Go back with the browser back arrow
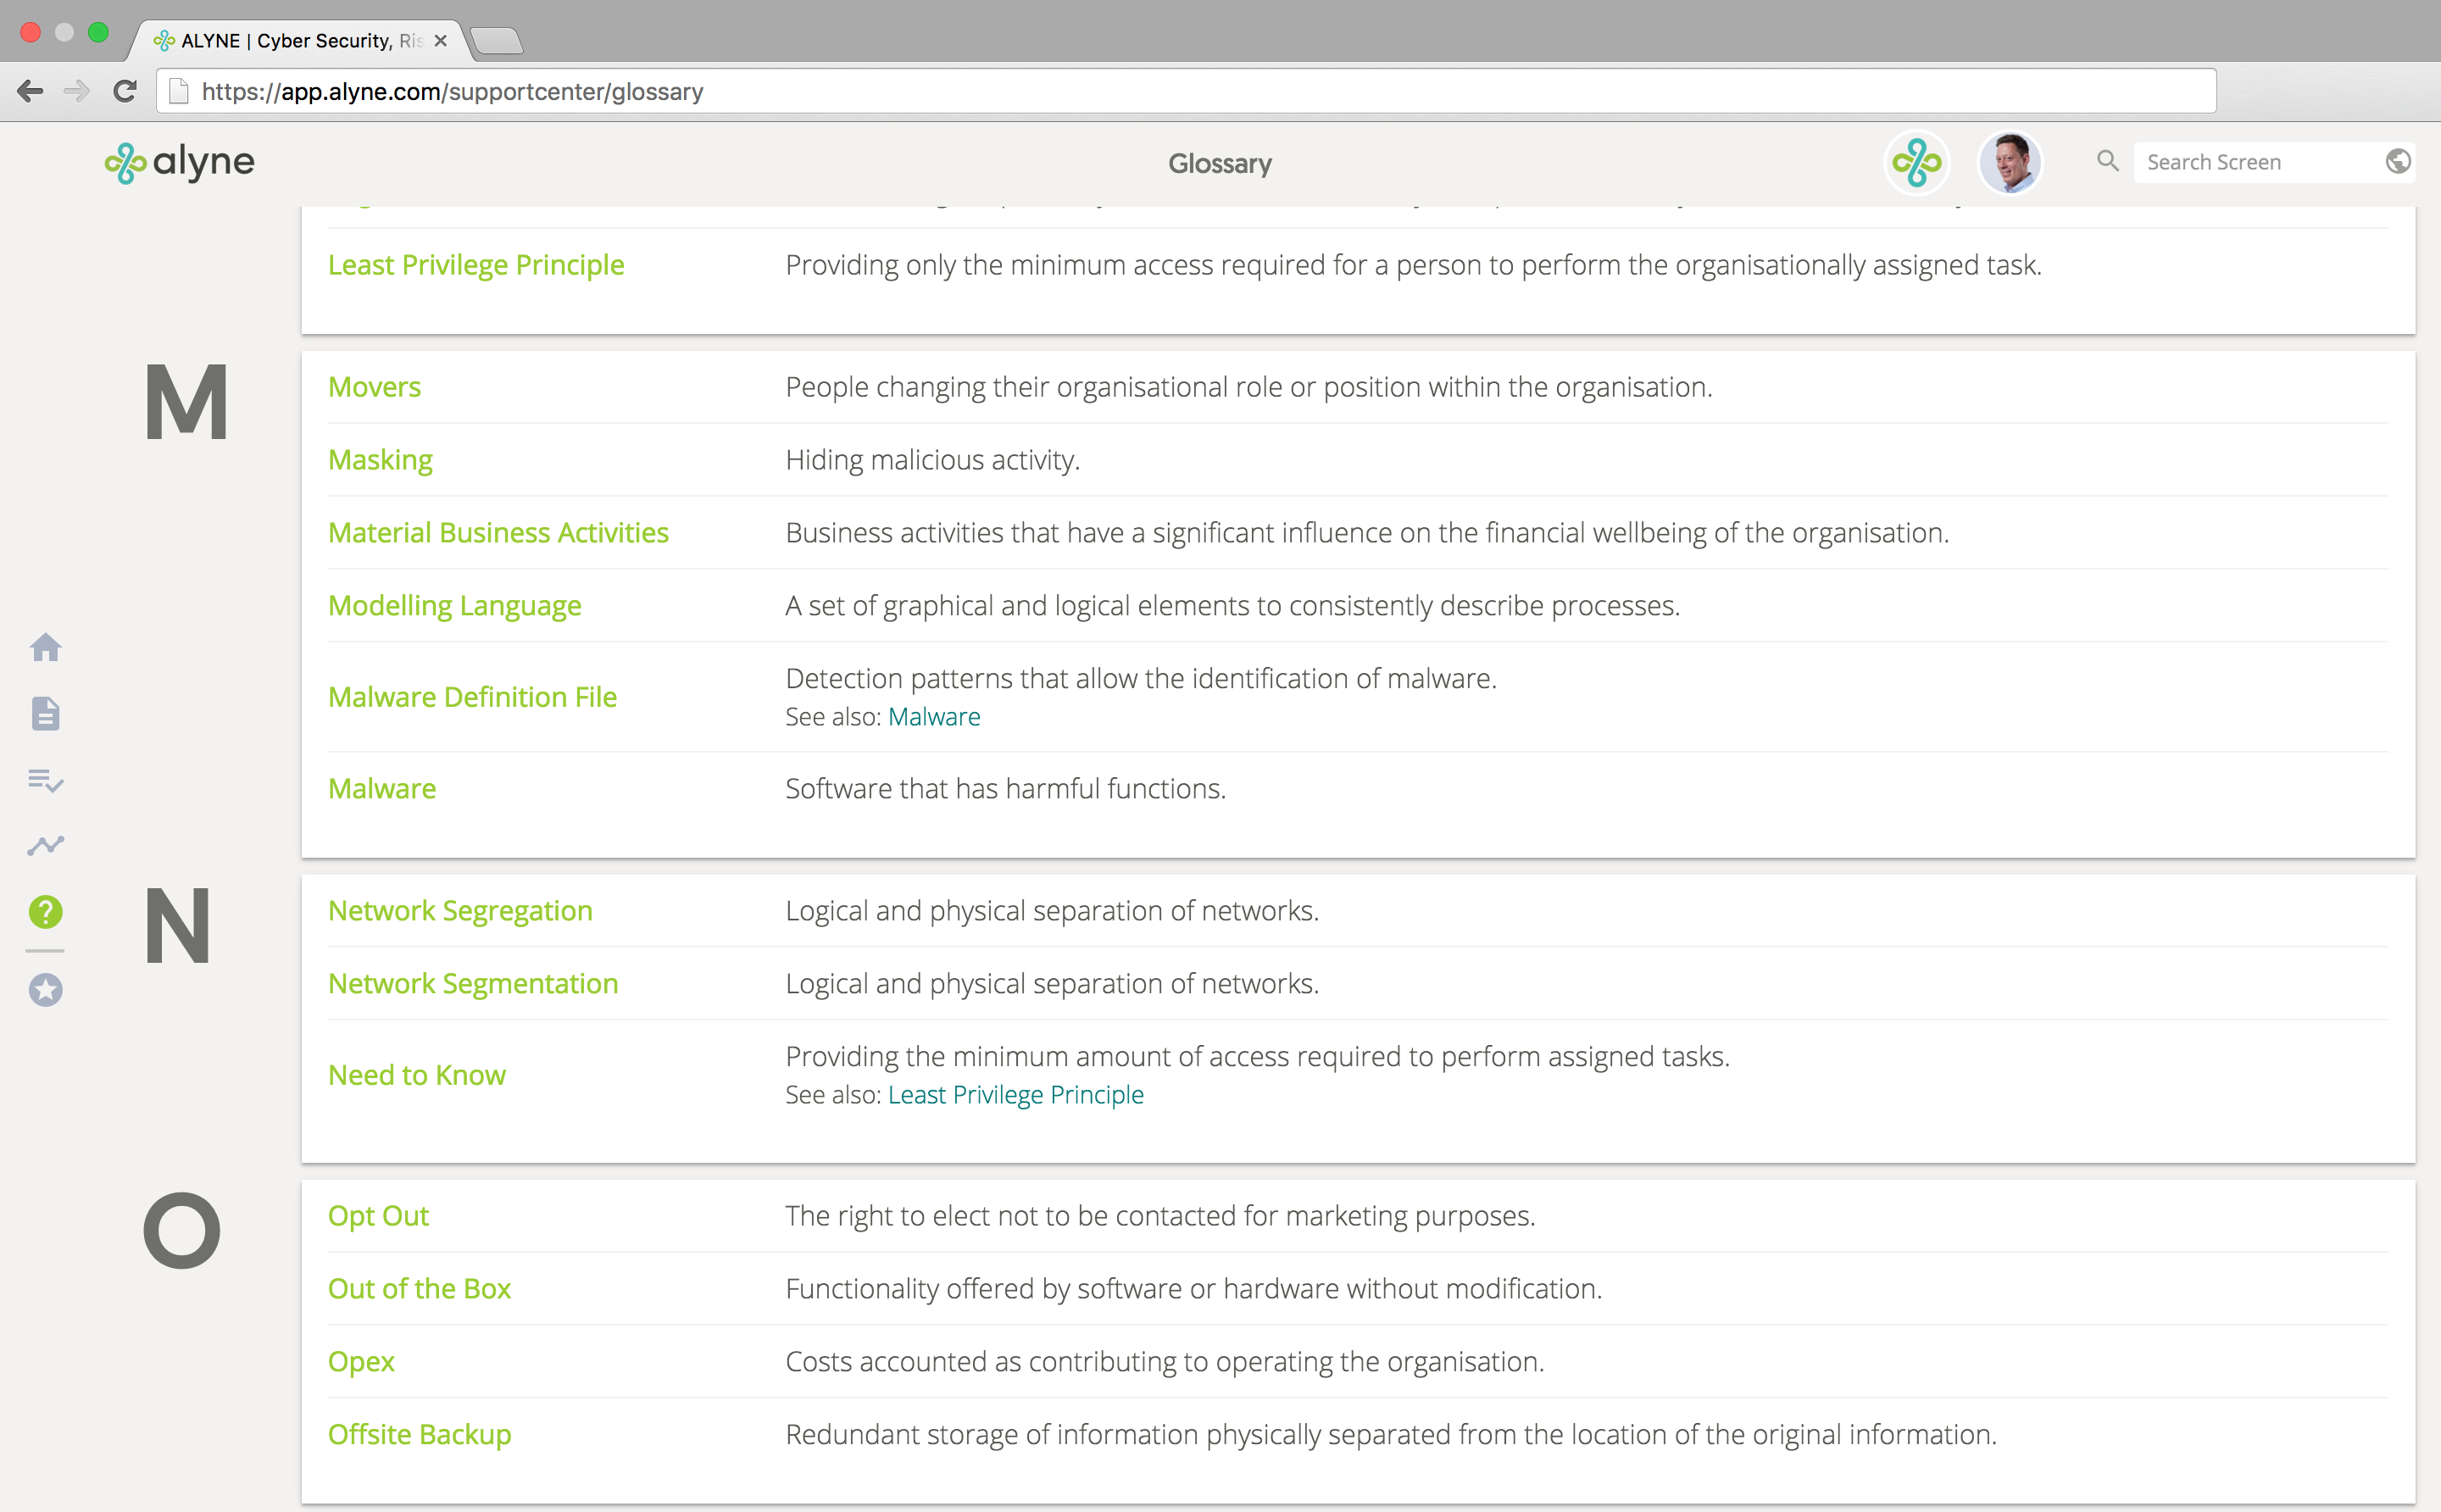 30,92
